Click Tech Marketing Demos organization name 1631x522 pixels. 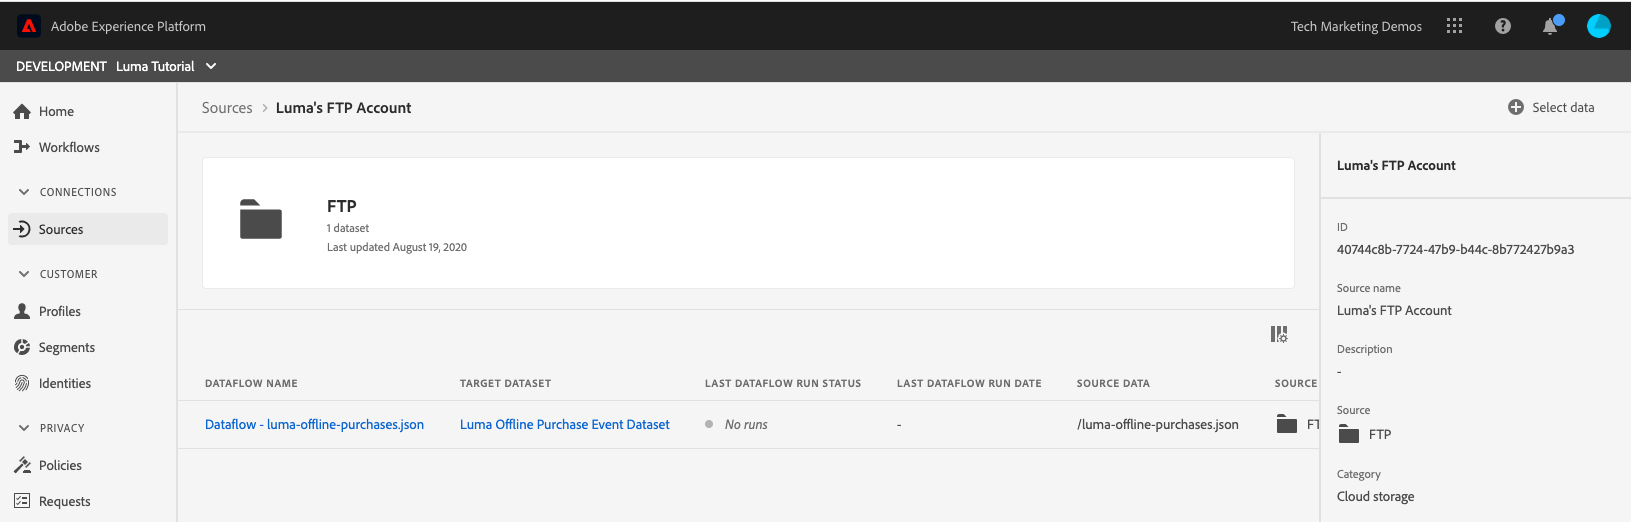click(x=1356, y=26)
